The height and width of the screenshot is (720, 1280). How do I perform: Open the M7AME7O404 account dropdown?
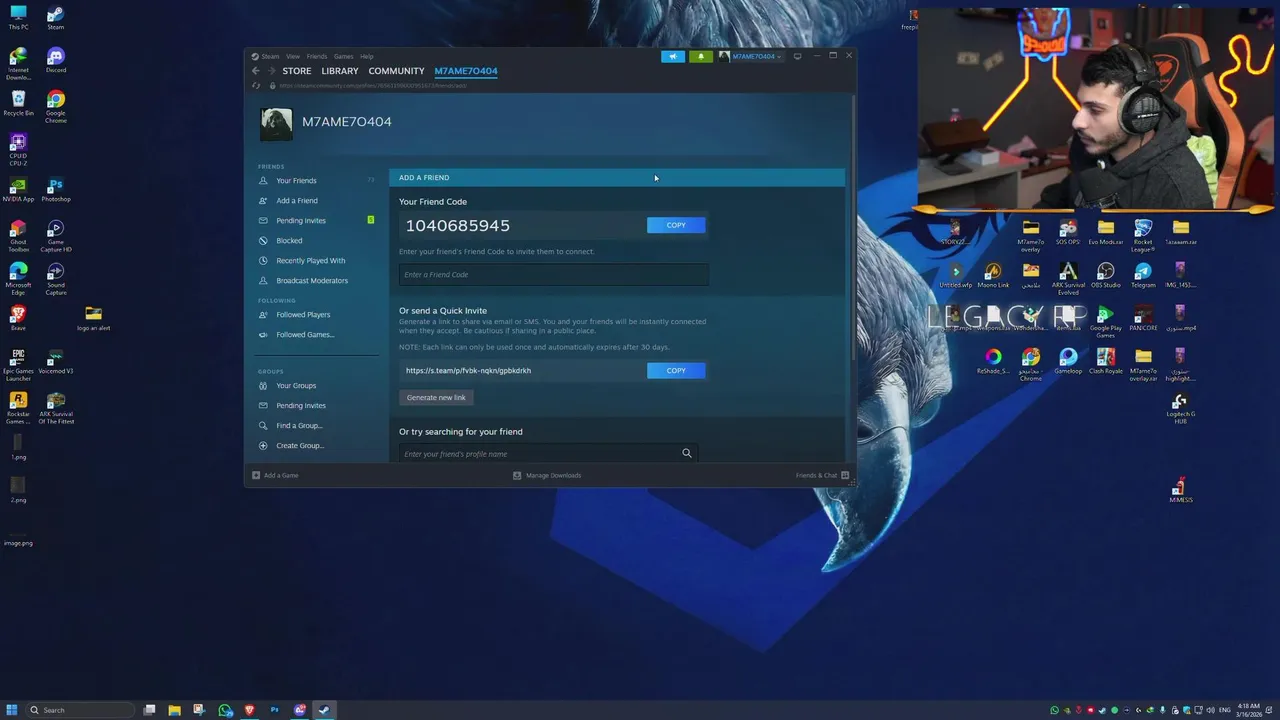[751, 56]
